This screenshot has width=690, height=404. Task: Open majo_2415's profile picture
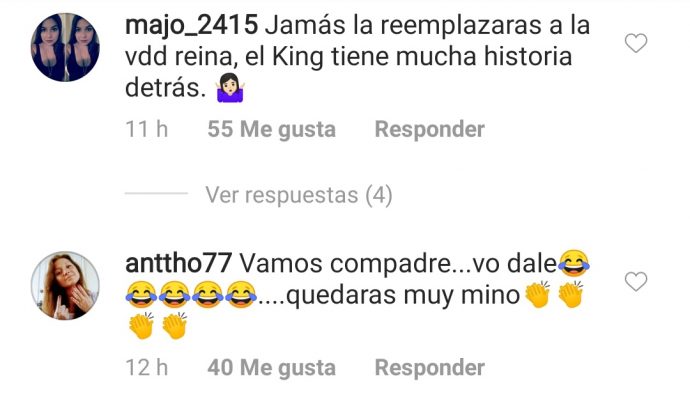(65, 47)
